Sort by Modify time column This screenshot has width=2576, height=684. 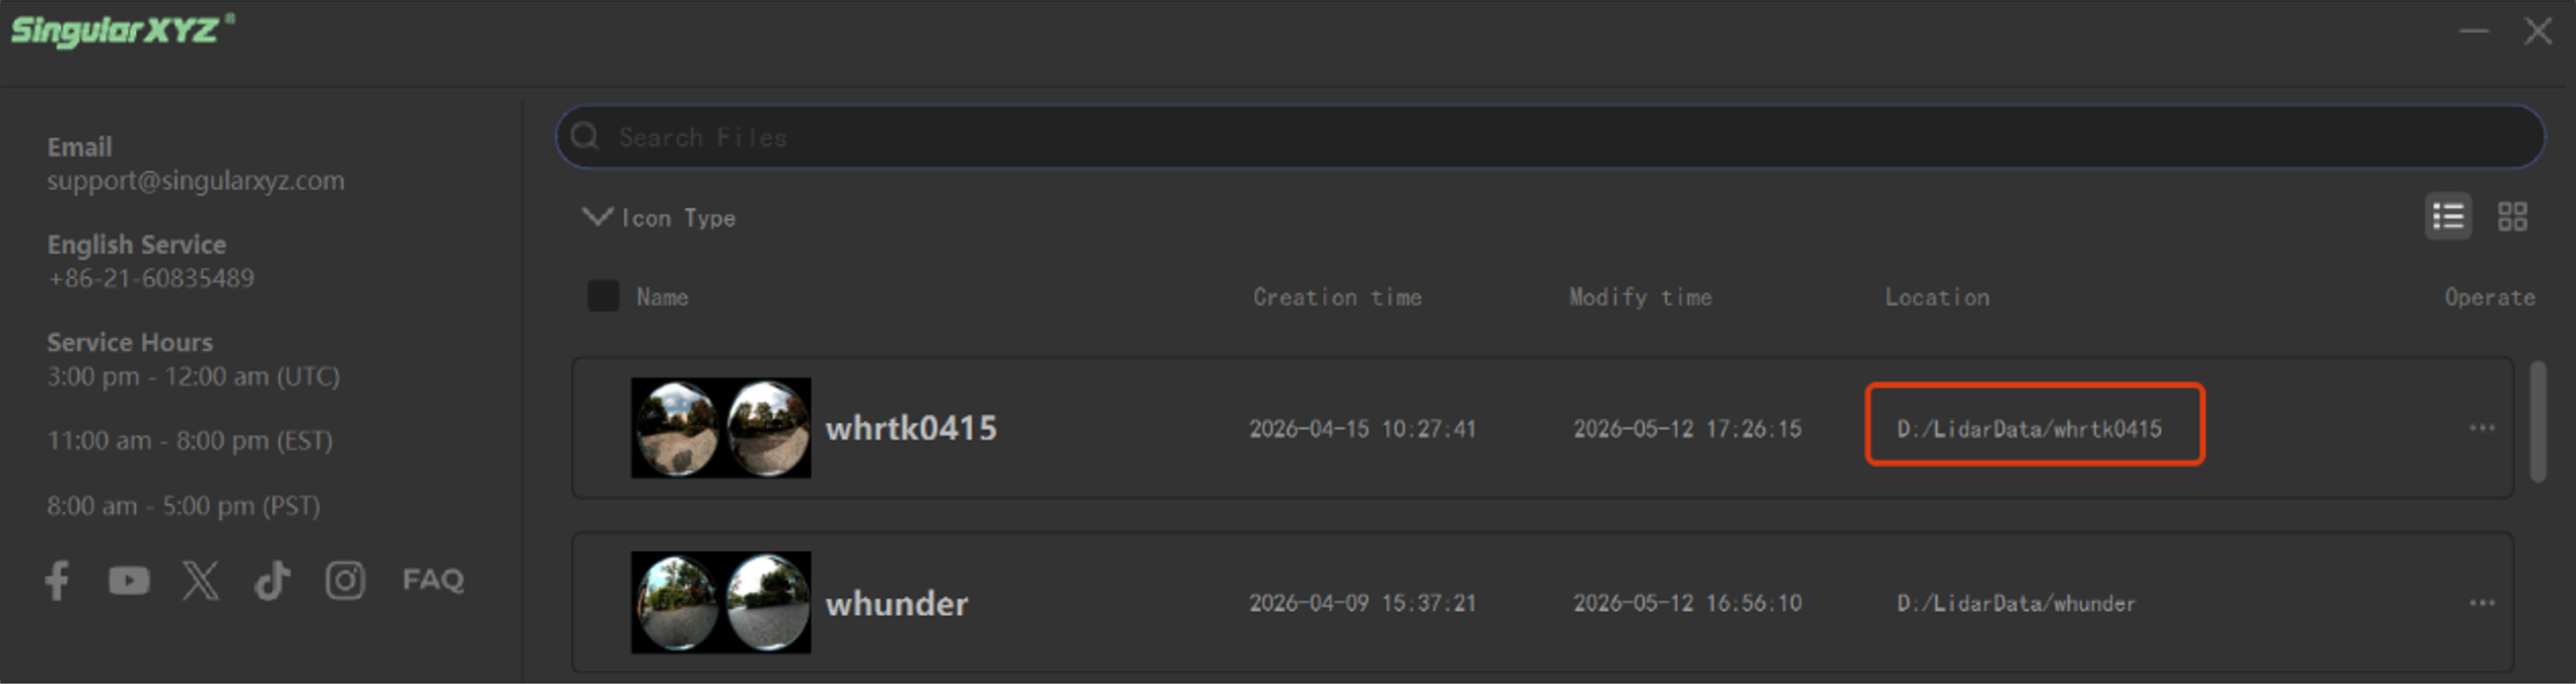[1640, 297]
